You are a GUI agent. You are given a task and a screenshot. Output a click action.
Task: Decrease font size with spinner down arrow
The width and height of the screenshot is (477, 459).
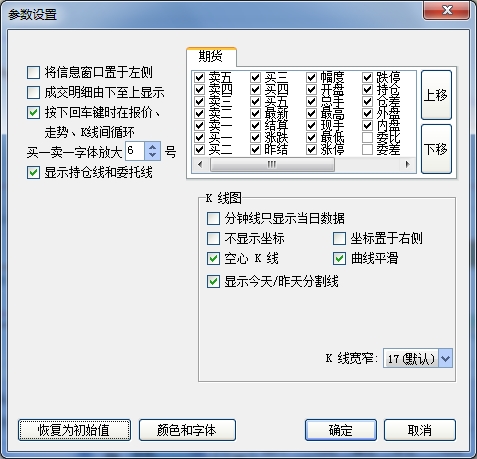click(152, 155)
